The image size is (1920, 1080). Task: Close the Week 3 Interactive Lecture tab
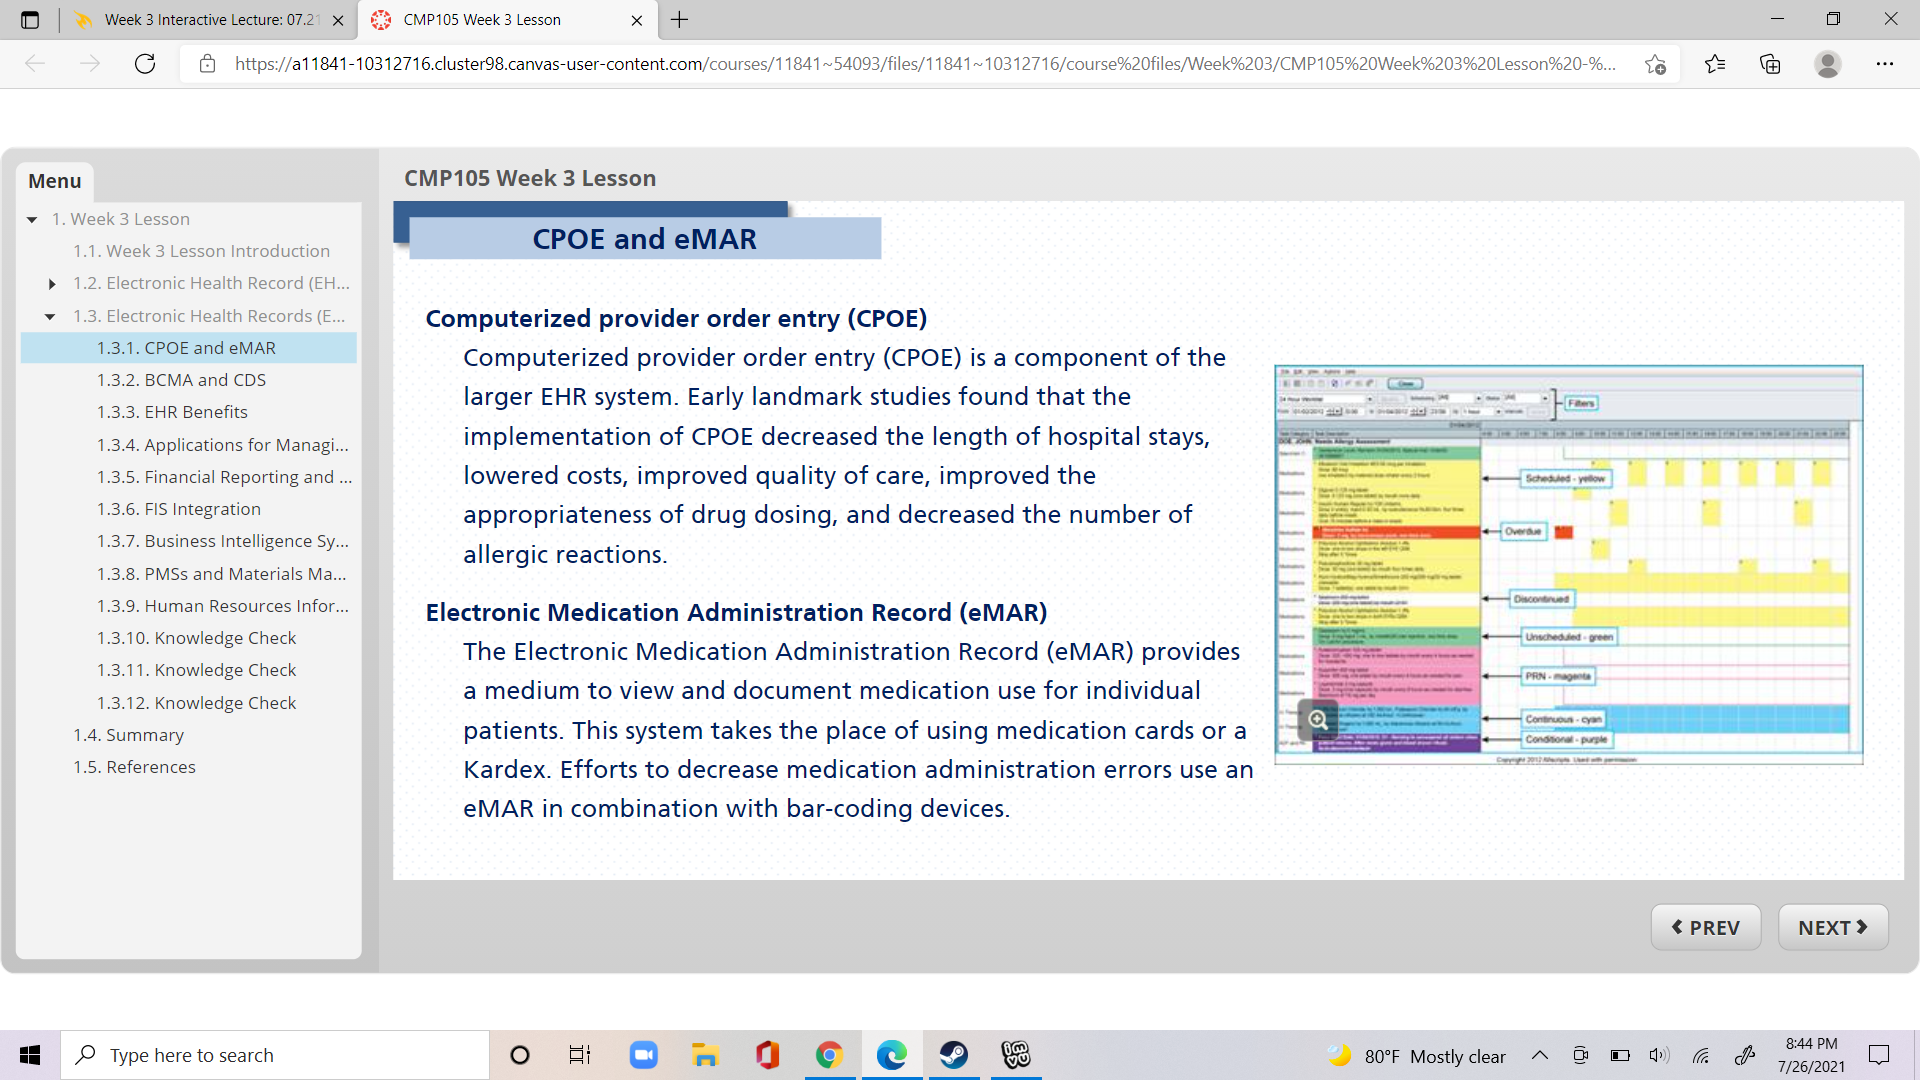(x=338, y=20)
